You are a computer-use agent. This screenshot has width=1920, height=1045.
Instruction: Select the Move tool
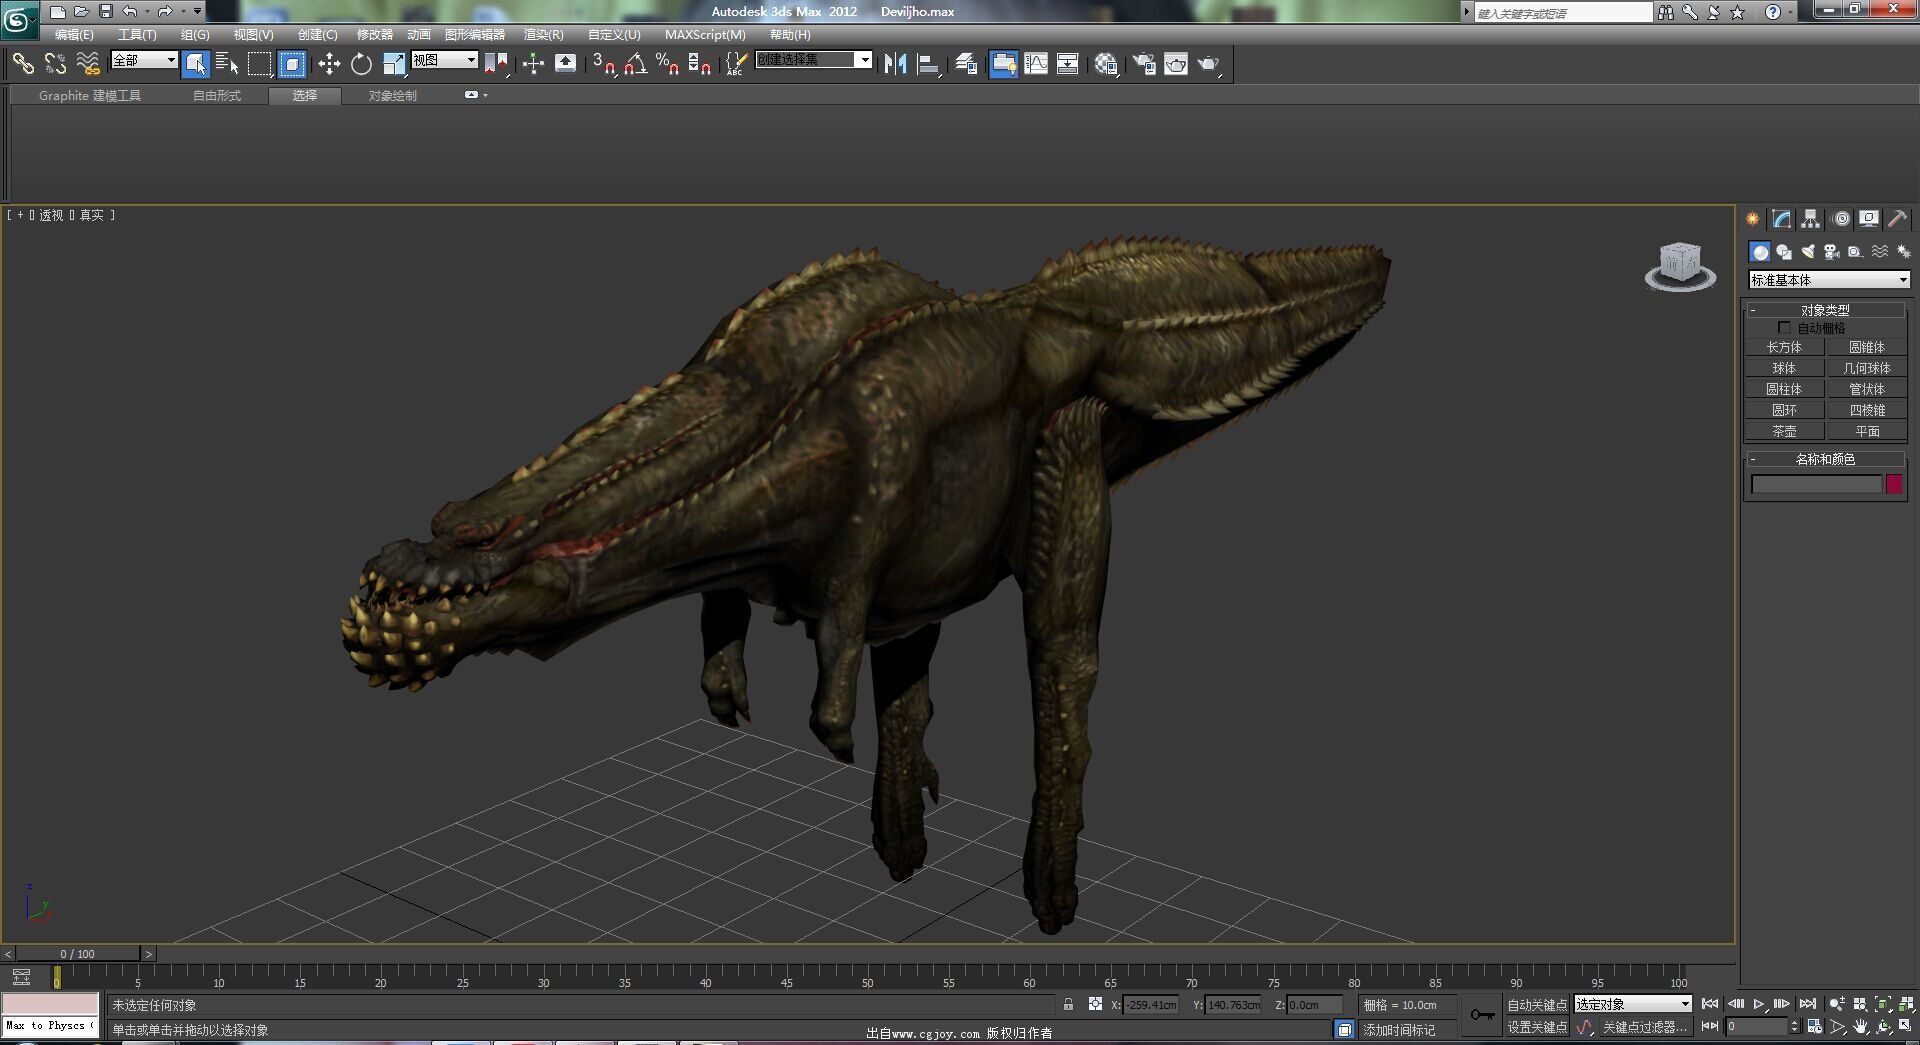click(x=329, y=64)
